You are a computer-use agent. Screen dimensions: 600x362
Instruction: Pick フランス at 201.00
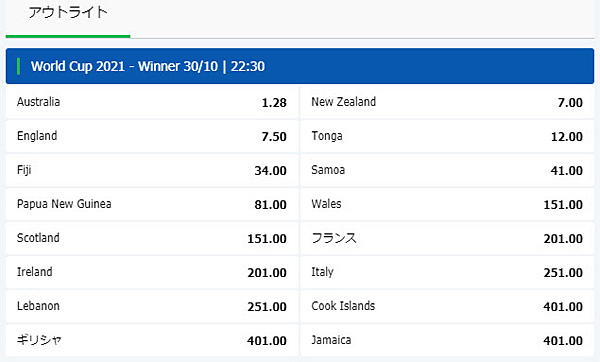click(447, 238)
